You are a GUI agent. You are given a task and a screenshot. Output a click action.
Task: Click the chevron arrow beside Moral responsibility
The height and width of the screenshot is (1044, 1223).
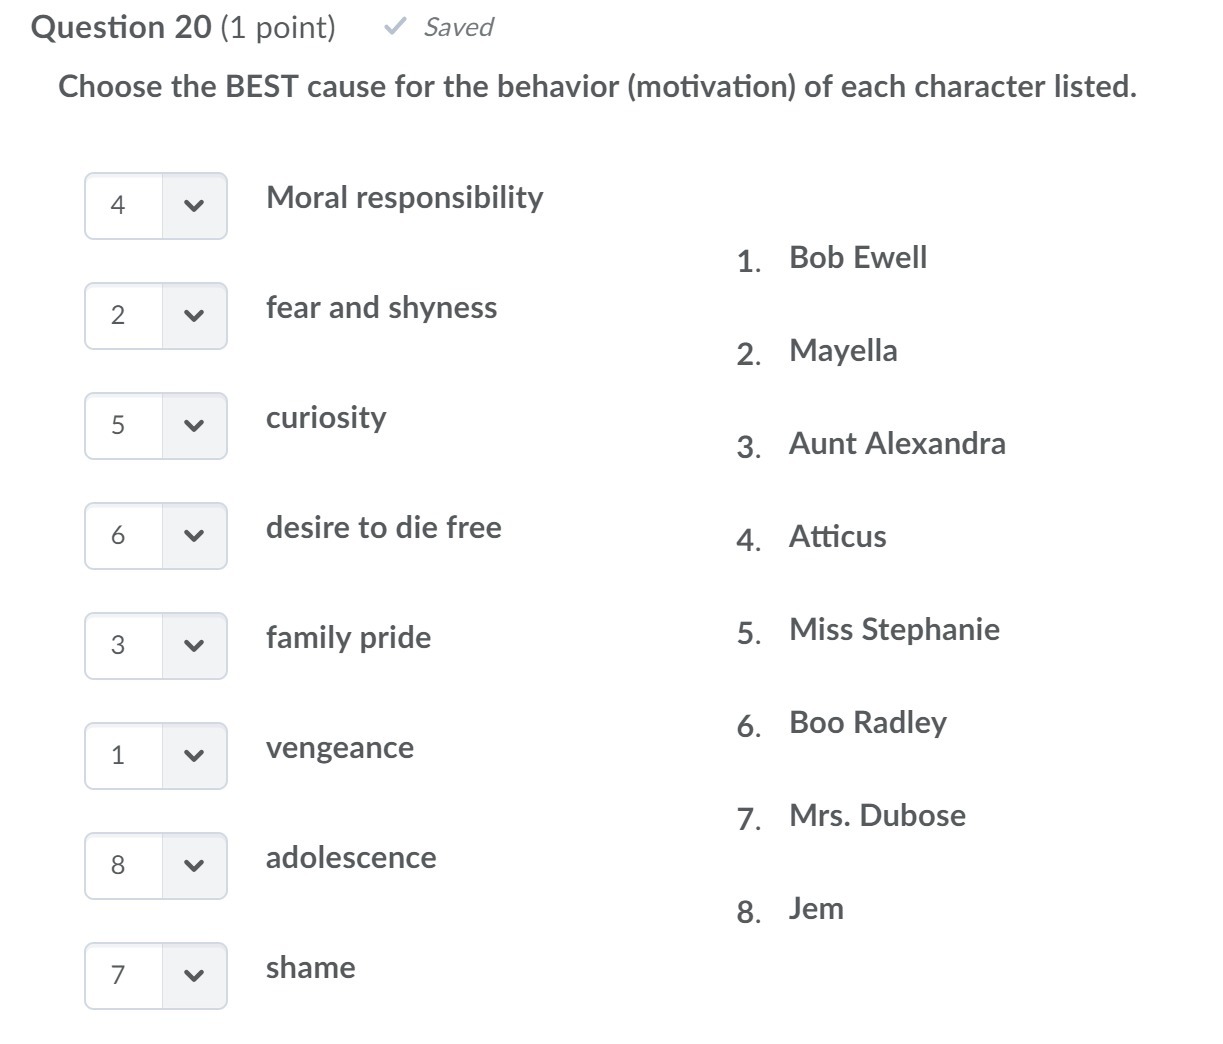coord(194,206)
